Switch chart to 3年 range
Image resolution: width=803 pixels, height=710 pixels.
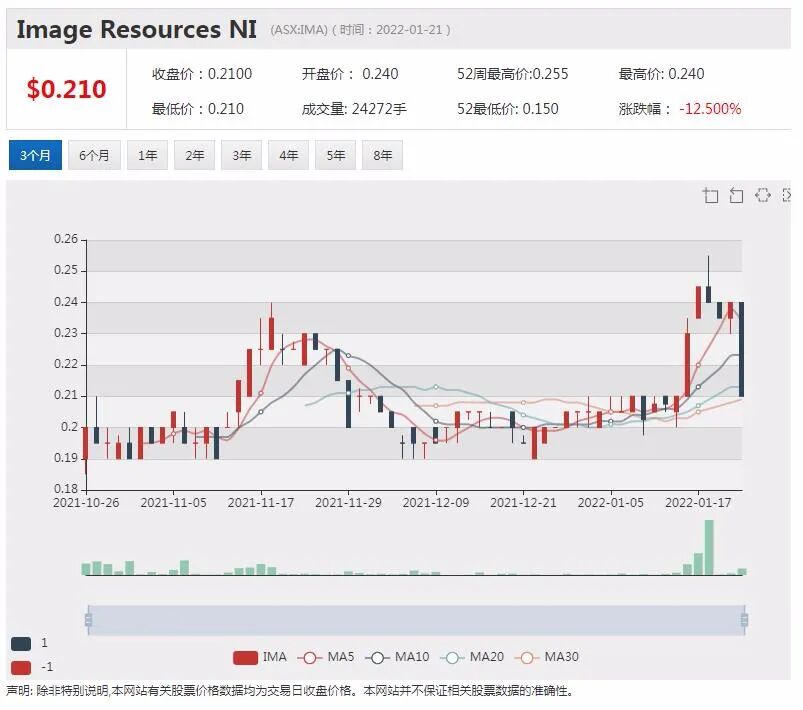click(x=242, y=155)
